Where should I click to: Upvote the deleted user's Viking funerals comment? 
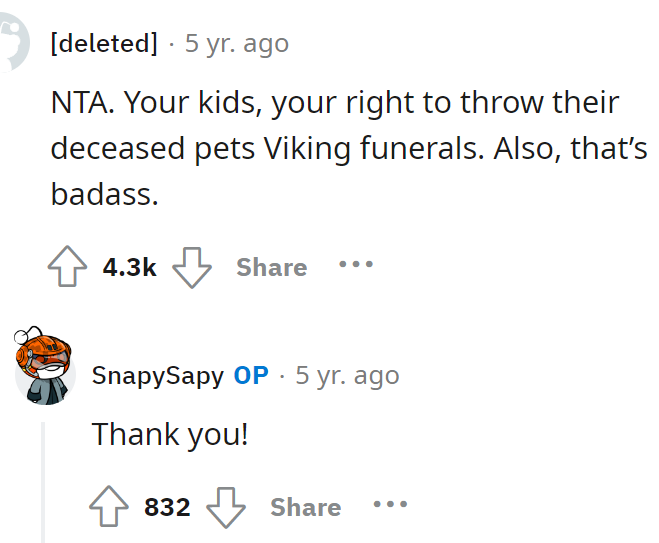pyautogui.click(x=67, y=267)
